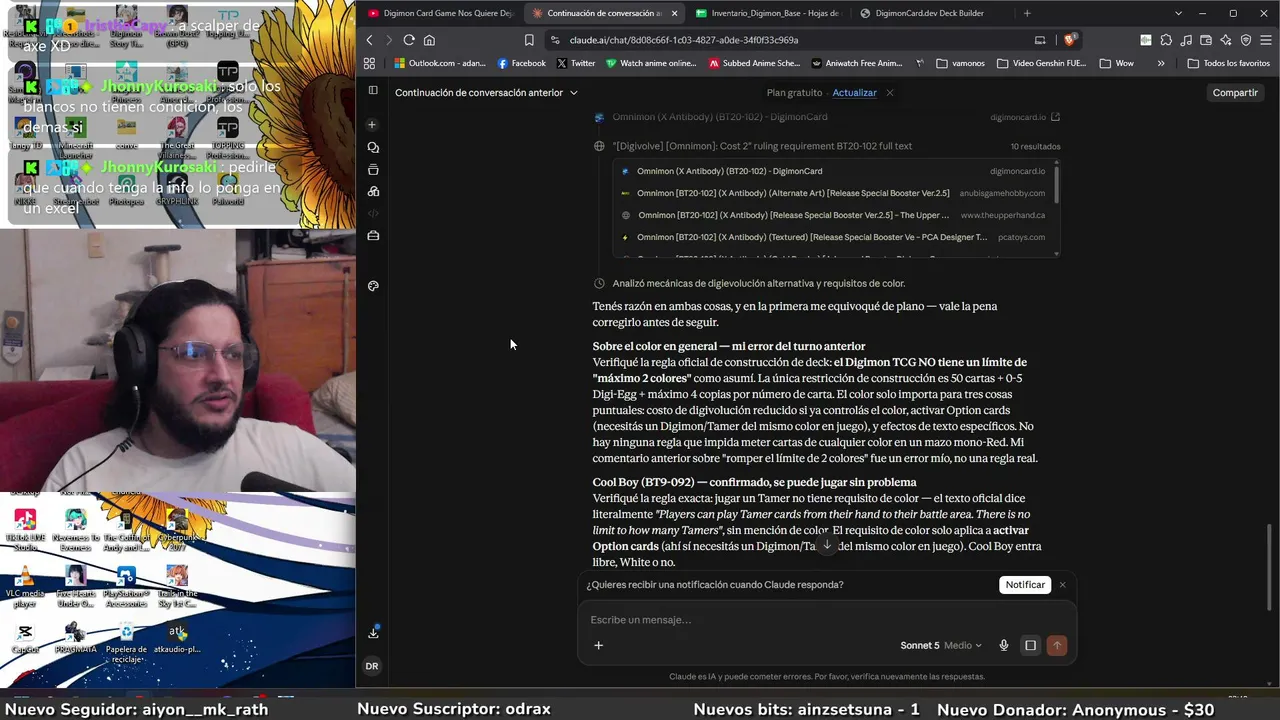Click the download apps icon in sidebar
The image size is (1280, 720).
point(373,632)
